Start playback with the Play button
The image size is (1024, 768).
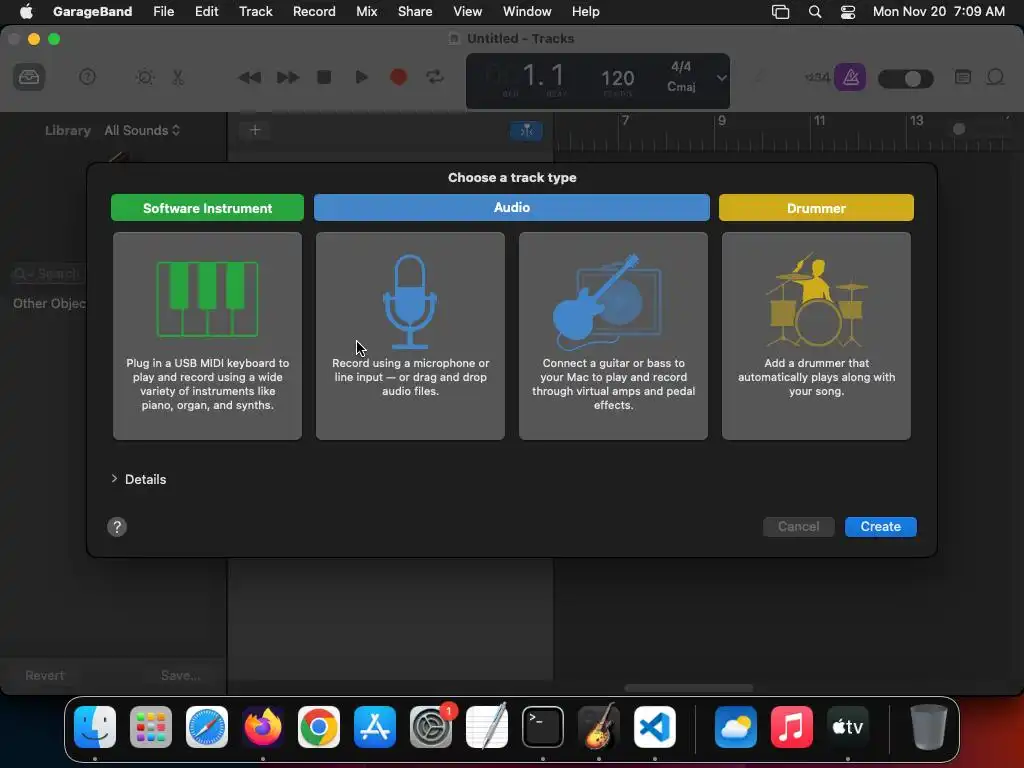click(361, 77)
